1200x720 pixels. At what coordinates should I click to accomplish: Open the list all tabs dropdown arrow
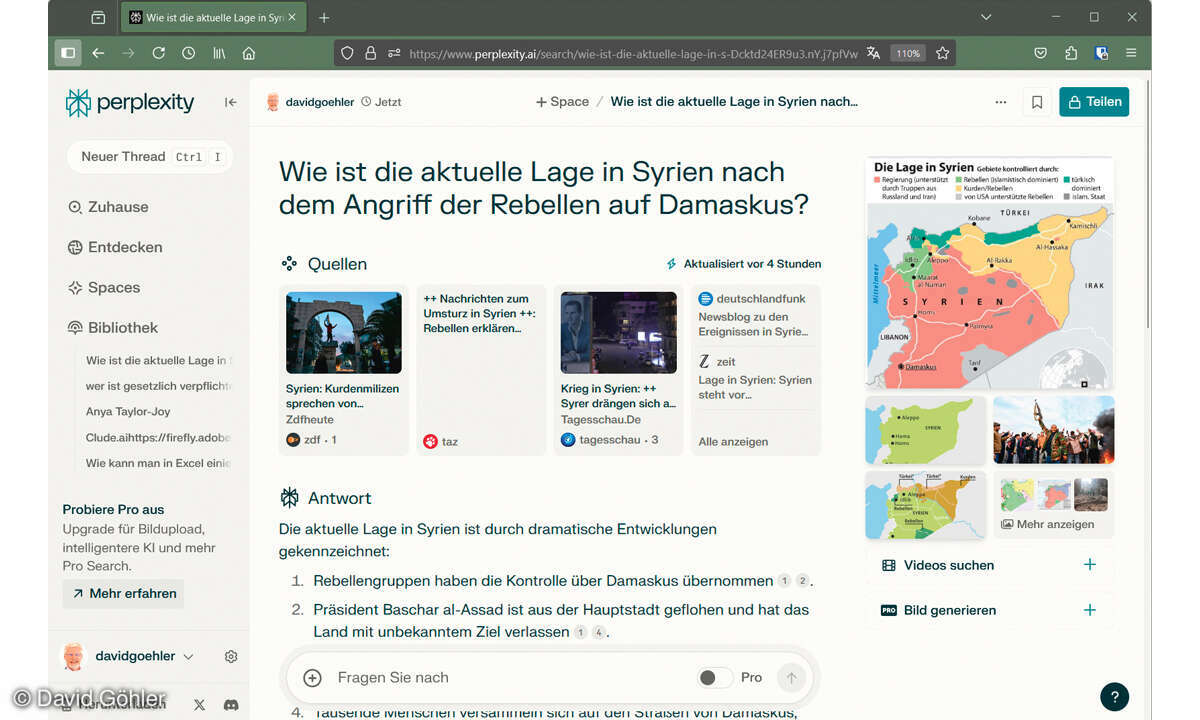coord(986,17)
